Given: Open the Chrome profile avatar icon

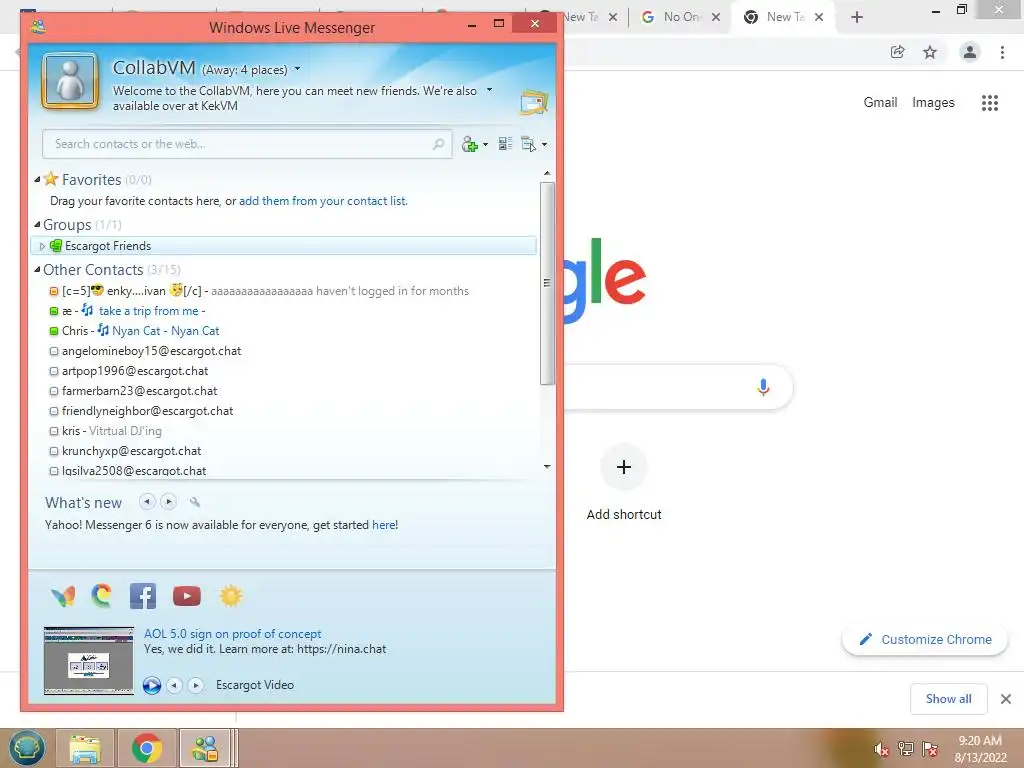Looking at the screenshot, I should tap(970, 52).
